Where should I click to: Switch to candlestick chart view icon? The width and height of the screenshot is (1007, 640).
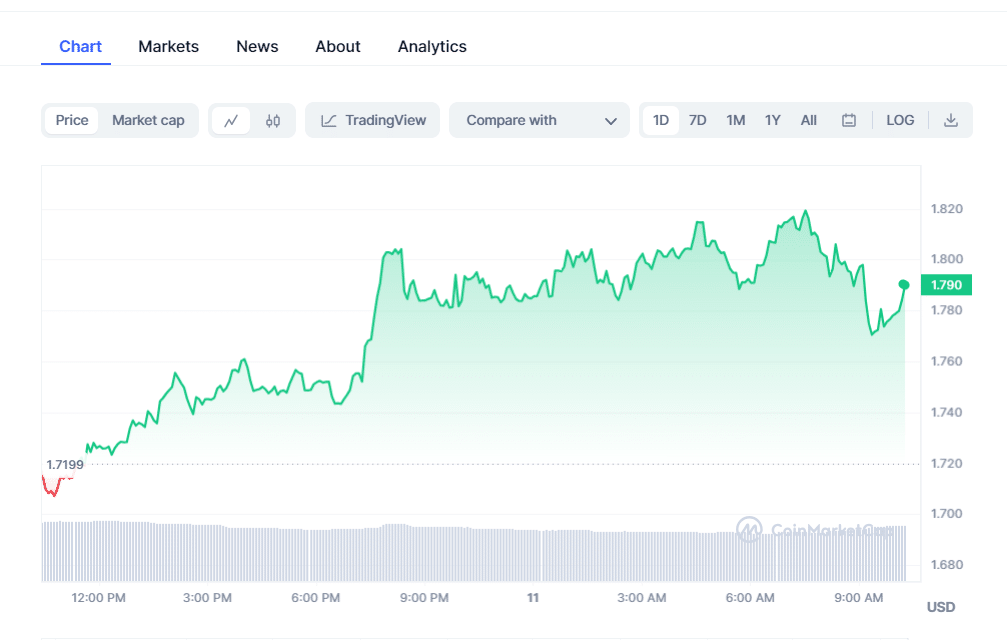click(273, 120)
